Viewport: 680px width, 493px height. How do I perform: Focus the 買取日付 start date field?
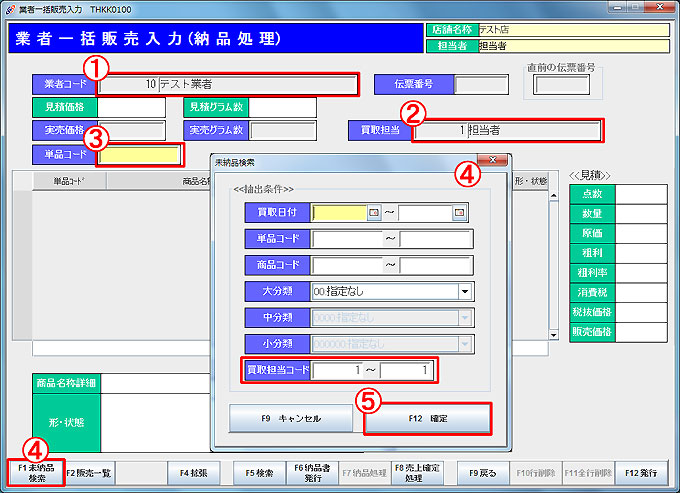pos(340,212)
